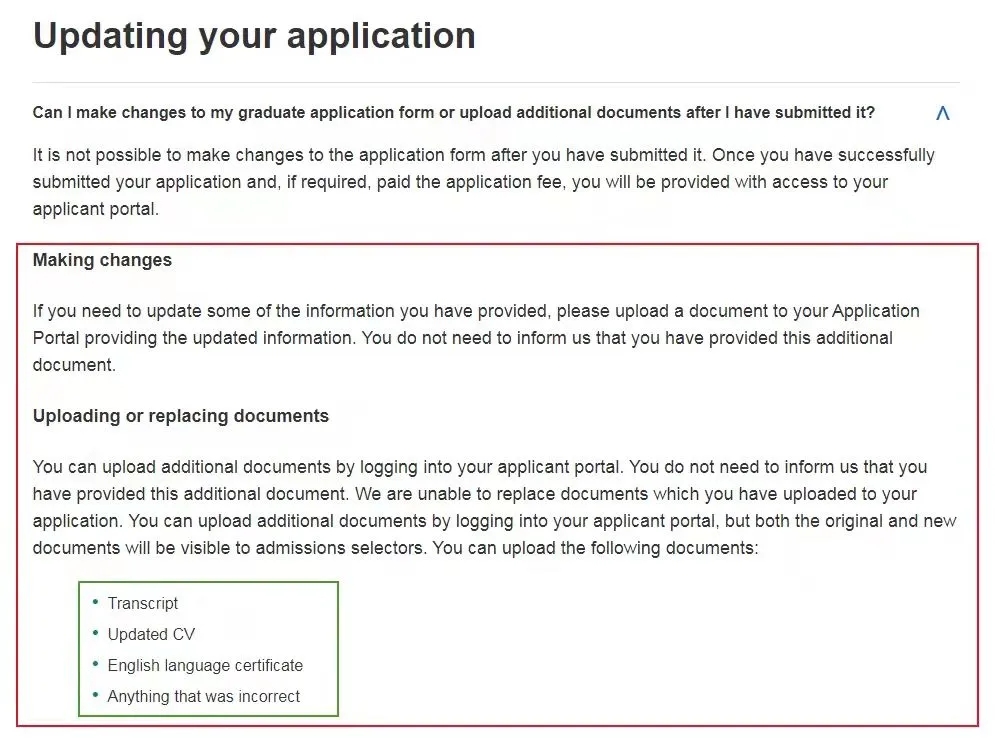995x743 pixels.
Task: Click the bullet beside Anything that was incorrect
Action: (95, 695)
